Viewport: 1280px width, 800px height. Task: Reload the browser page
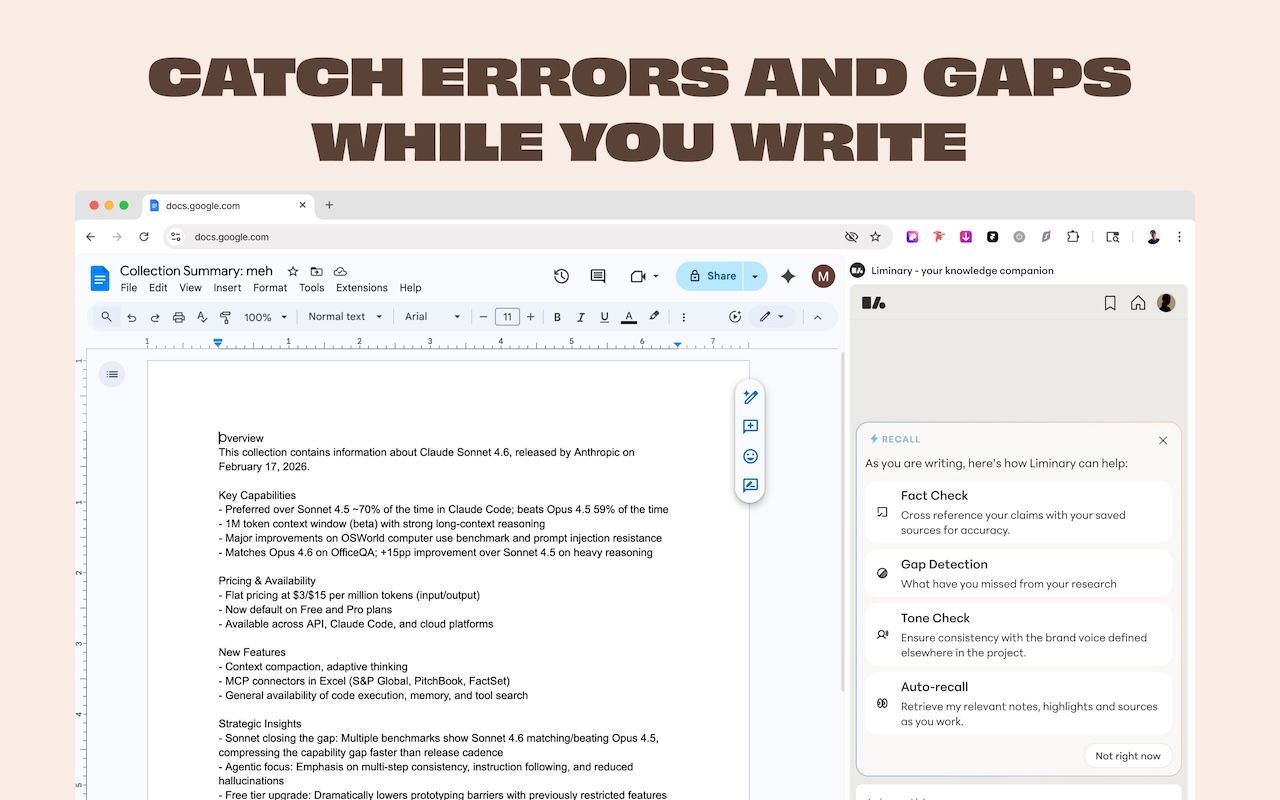[144, 237]
